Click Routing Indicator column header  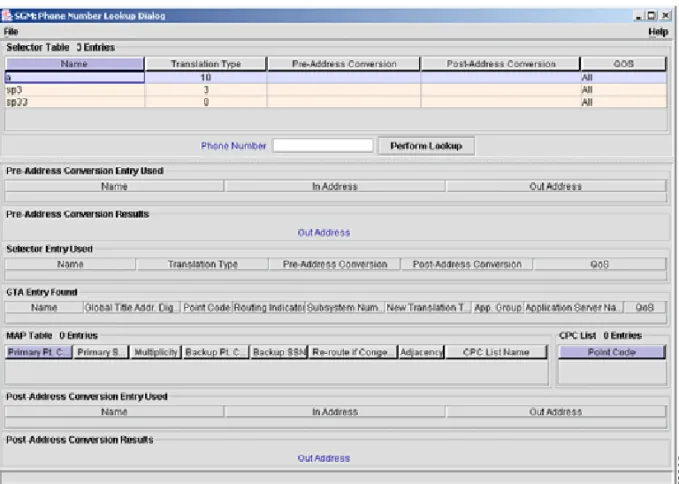269,307
